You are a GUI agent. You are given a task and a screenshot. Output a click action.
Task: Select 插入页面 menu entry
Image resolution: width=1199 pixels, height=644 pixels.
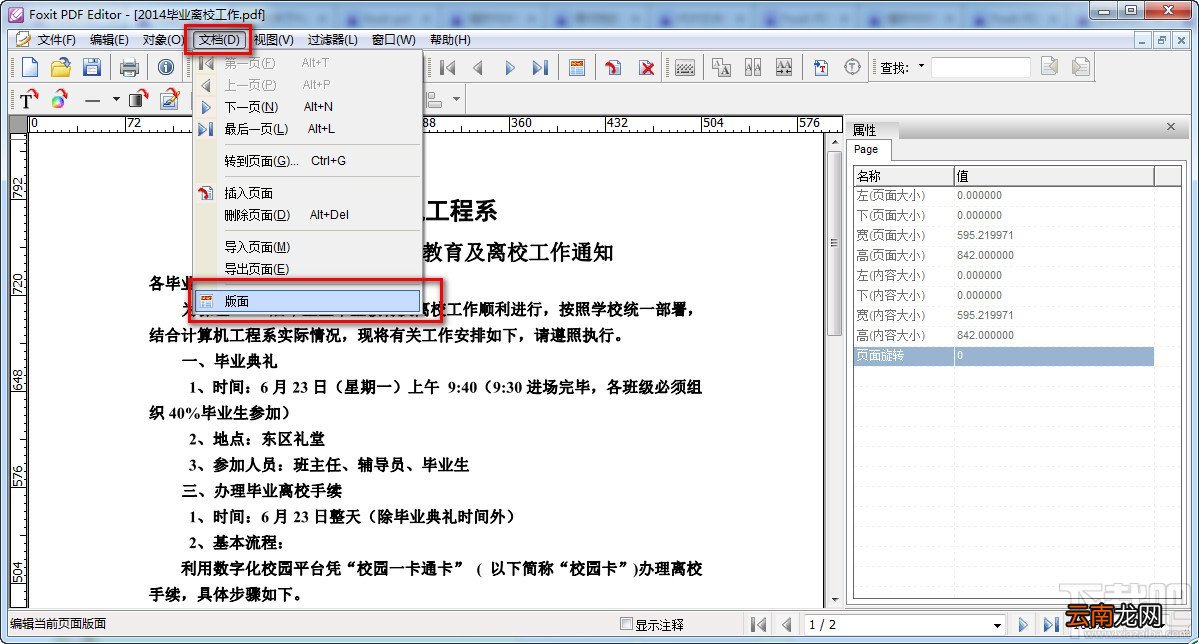(x=307, y=193)
